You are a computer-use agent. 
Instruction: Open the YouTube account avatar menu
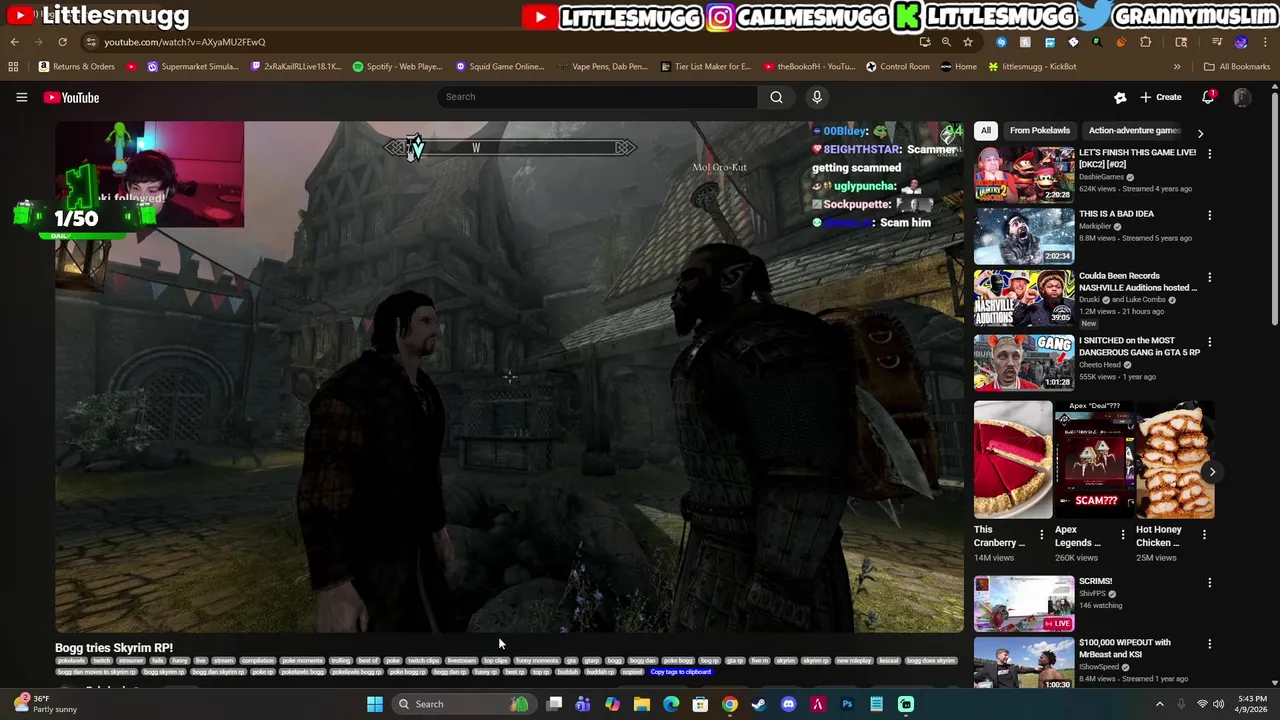(1242, 97)
